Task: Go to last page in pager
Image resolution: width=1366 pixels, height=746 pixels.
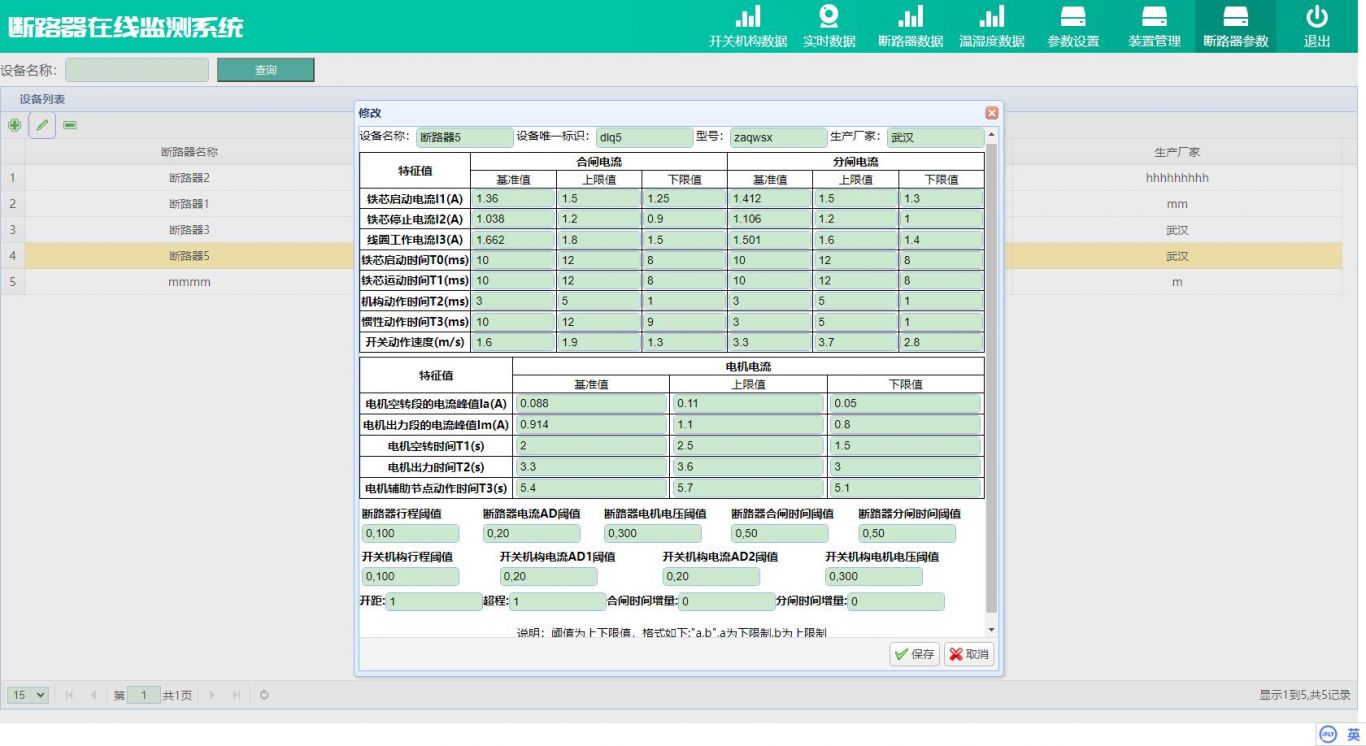Action: (237, 695)
